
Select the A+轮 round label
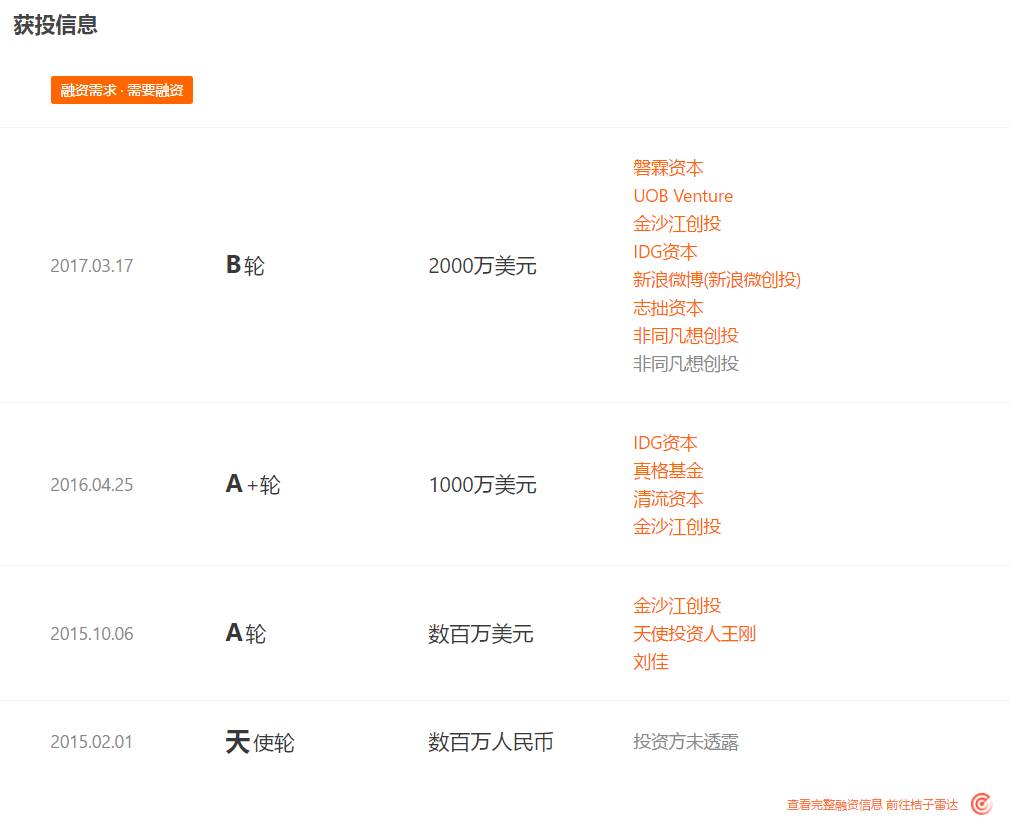point(253,484)
